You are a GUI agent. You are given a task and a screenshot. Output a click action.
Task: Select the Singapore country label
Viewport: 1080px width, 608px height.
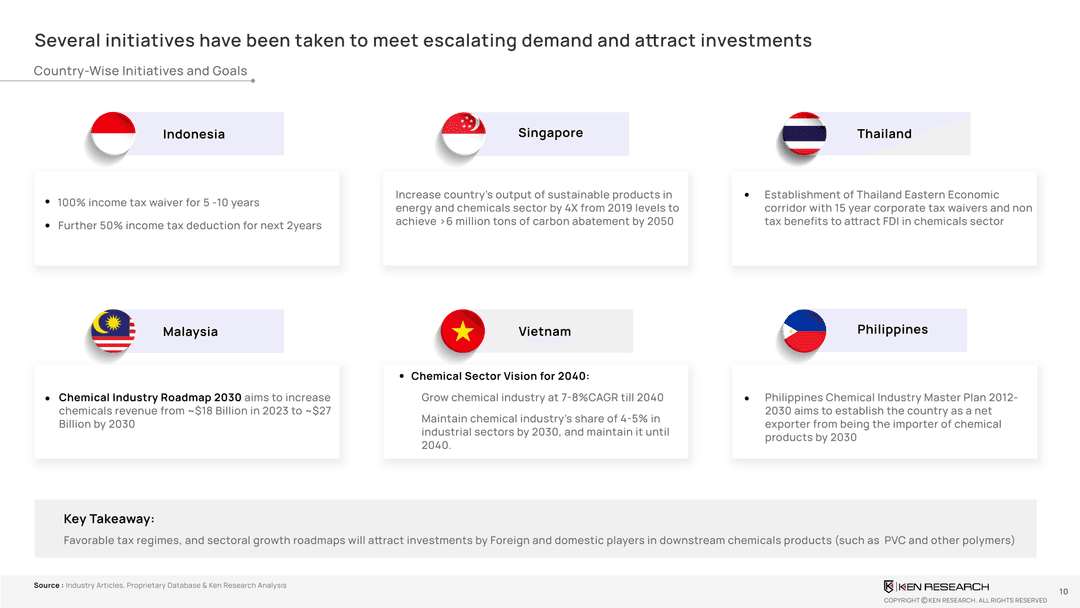(x=550, y=133)
